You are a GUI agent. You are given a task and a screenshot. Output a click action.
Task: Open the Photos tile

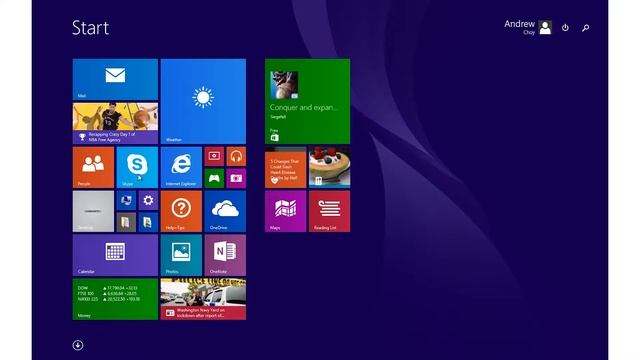coord(181,256)
